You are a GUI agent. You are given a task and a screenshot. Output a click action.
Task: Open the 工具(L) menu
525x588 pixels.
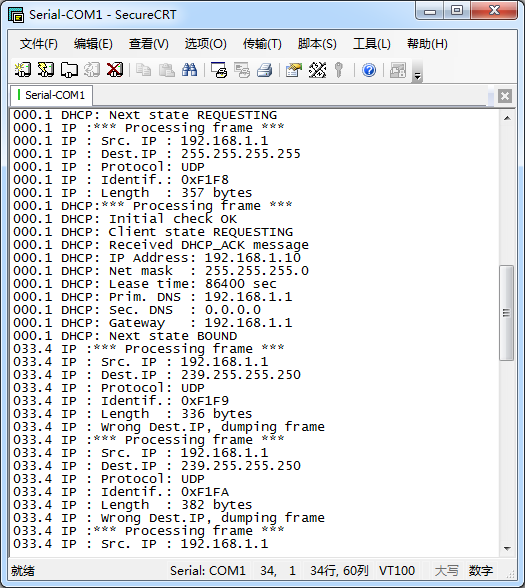tap(372, 44)
